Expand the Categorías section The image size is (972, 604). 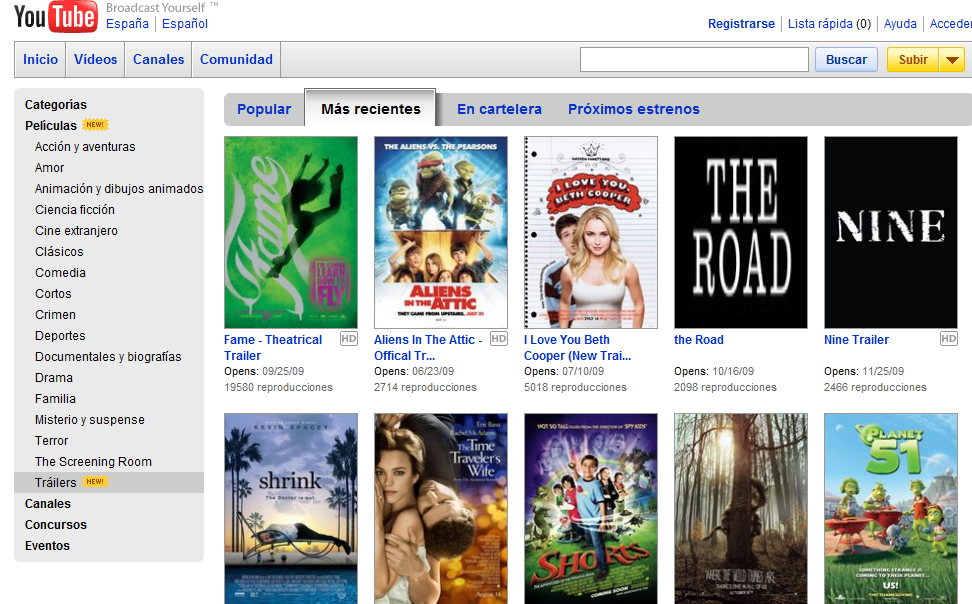[x=55, y=104]
